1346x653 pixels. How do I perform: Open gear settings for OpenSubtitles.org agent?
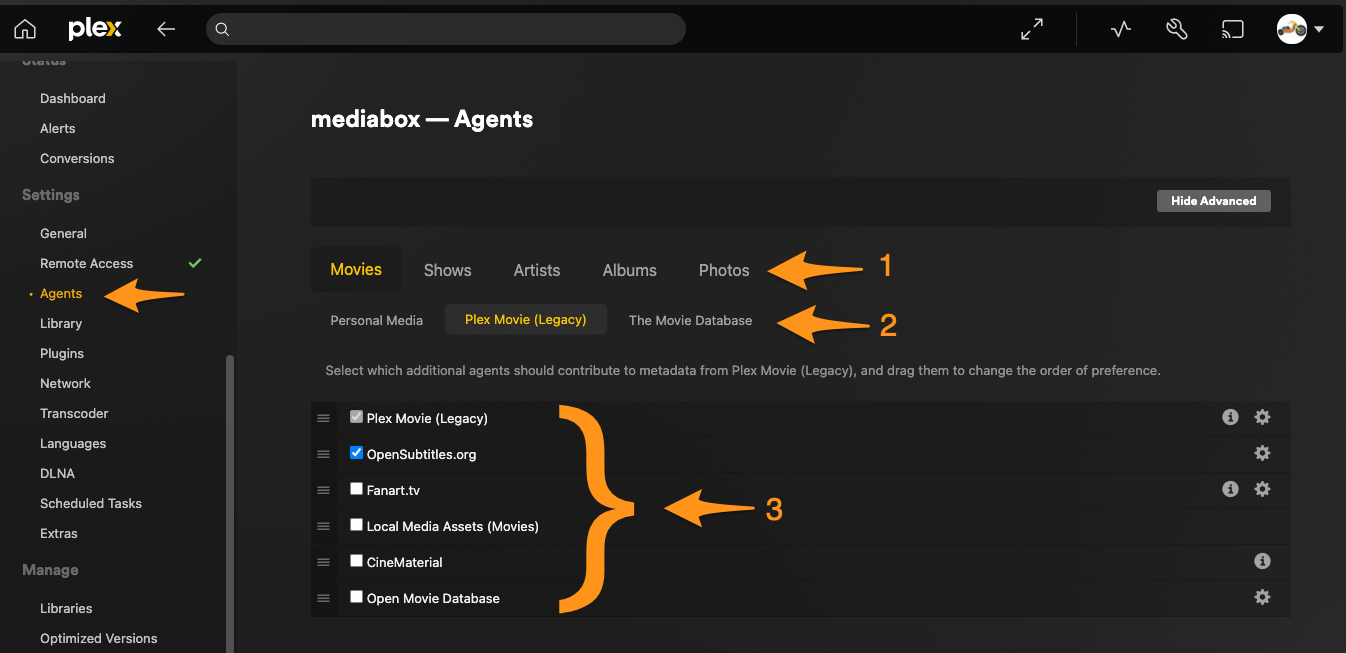coord(1262,453)
